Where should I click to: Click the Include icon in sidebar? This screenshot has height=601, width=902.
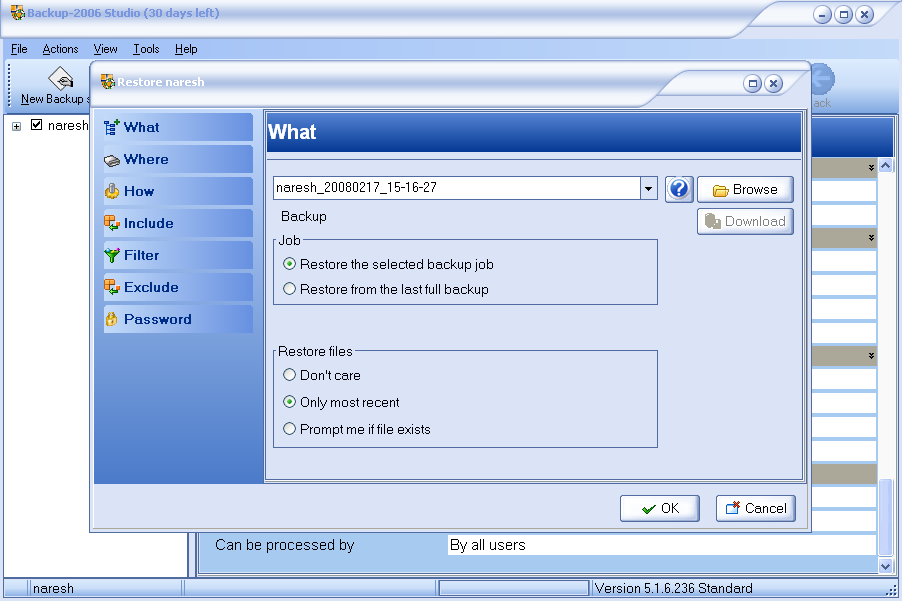click(112, 223)
